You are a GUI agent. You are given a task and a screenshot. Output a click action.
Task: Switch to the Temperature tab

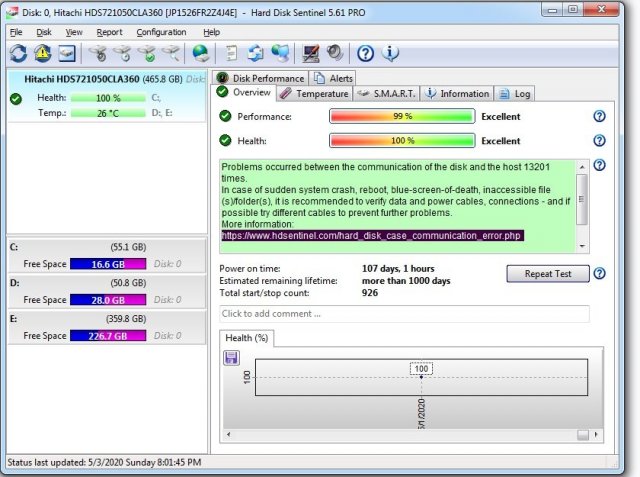pos(314,94)
